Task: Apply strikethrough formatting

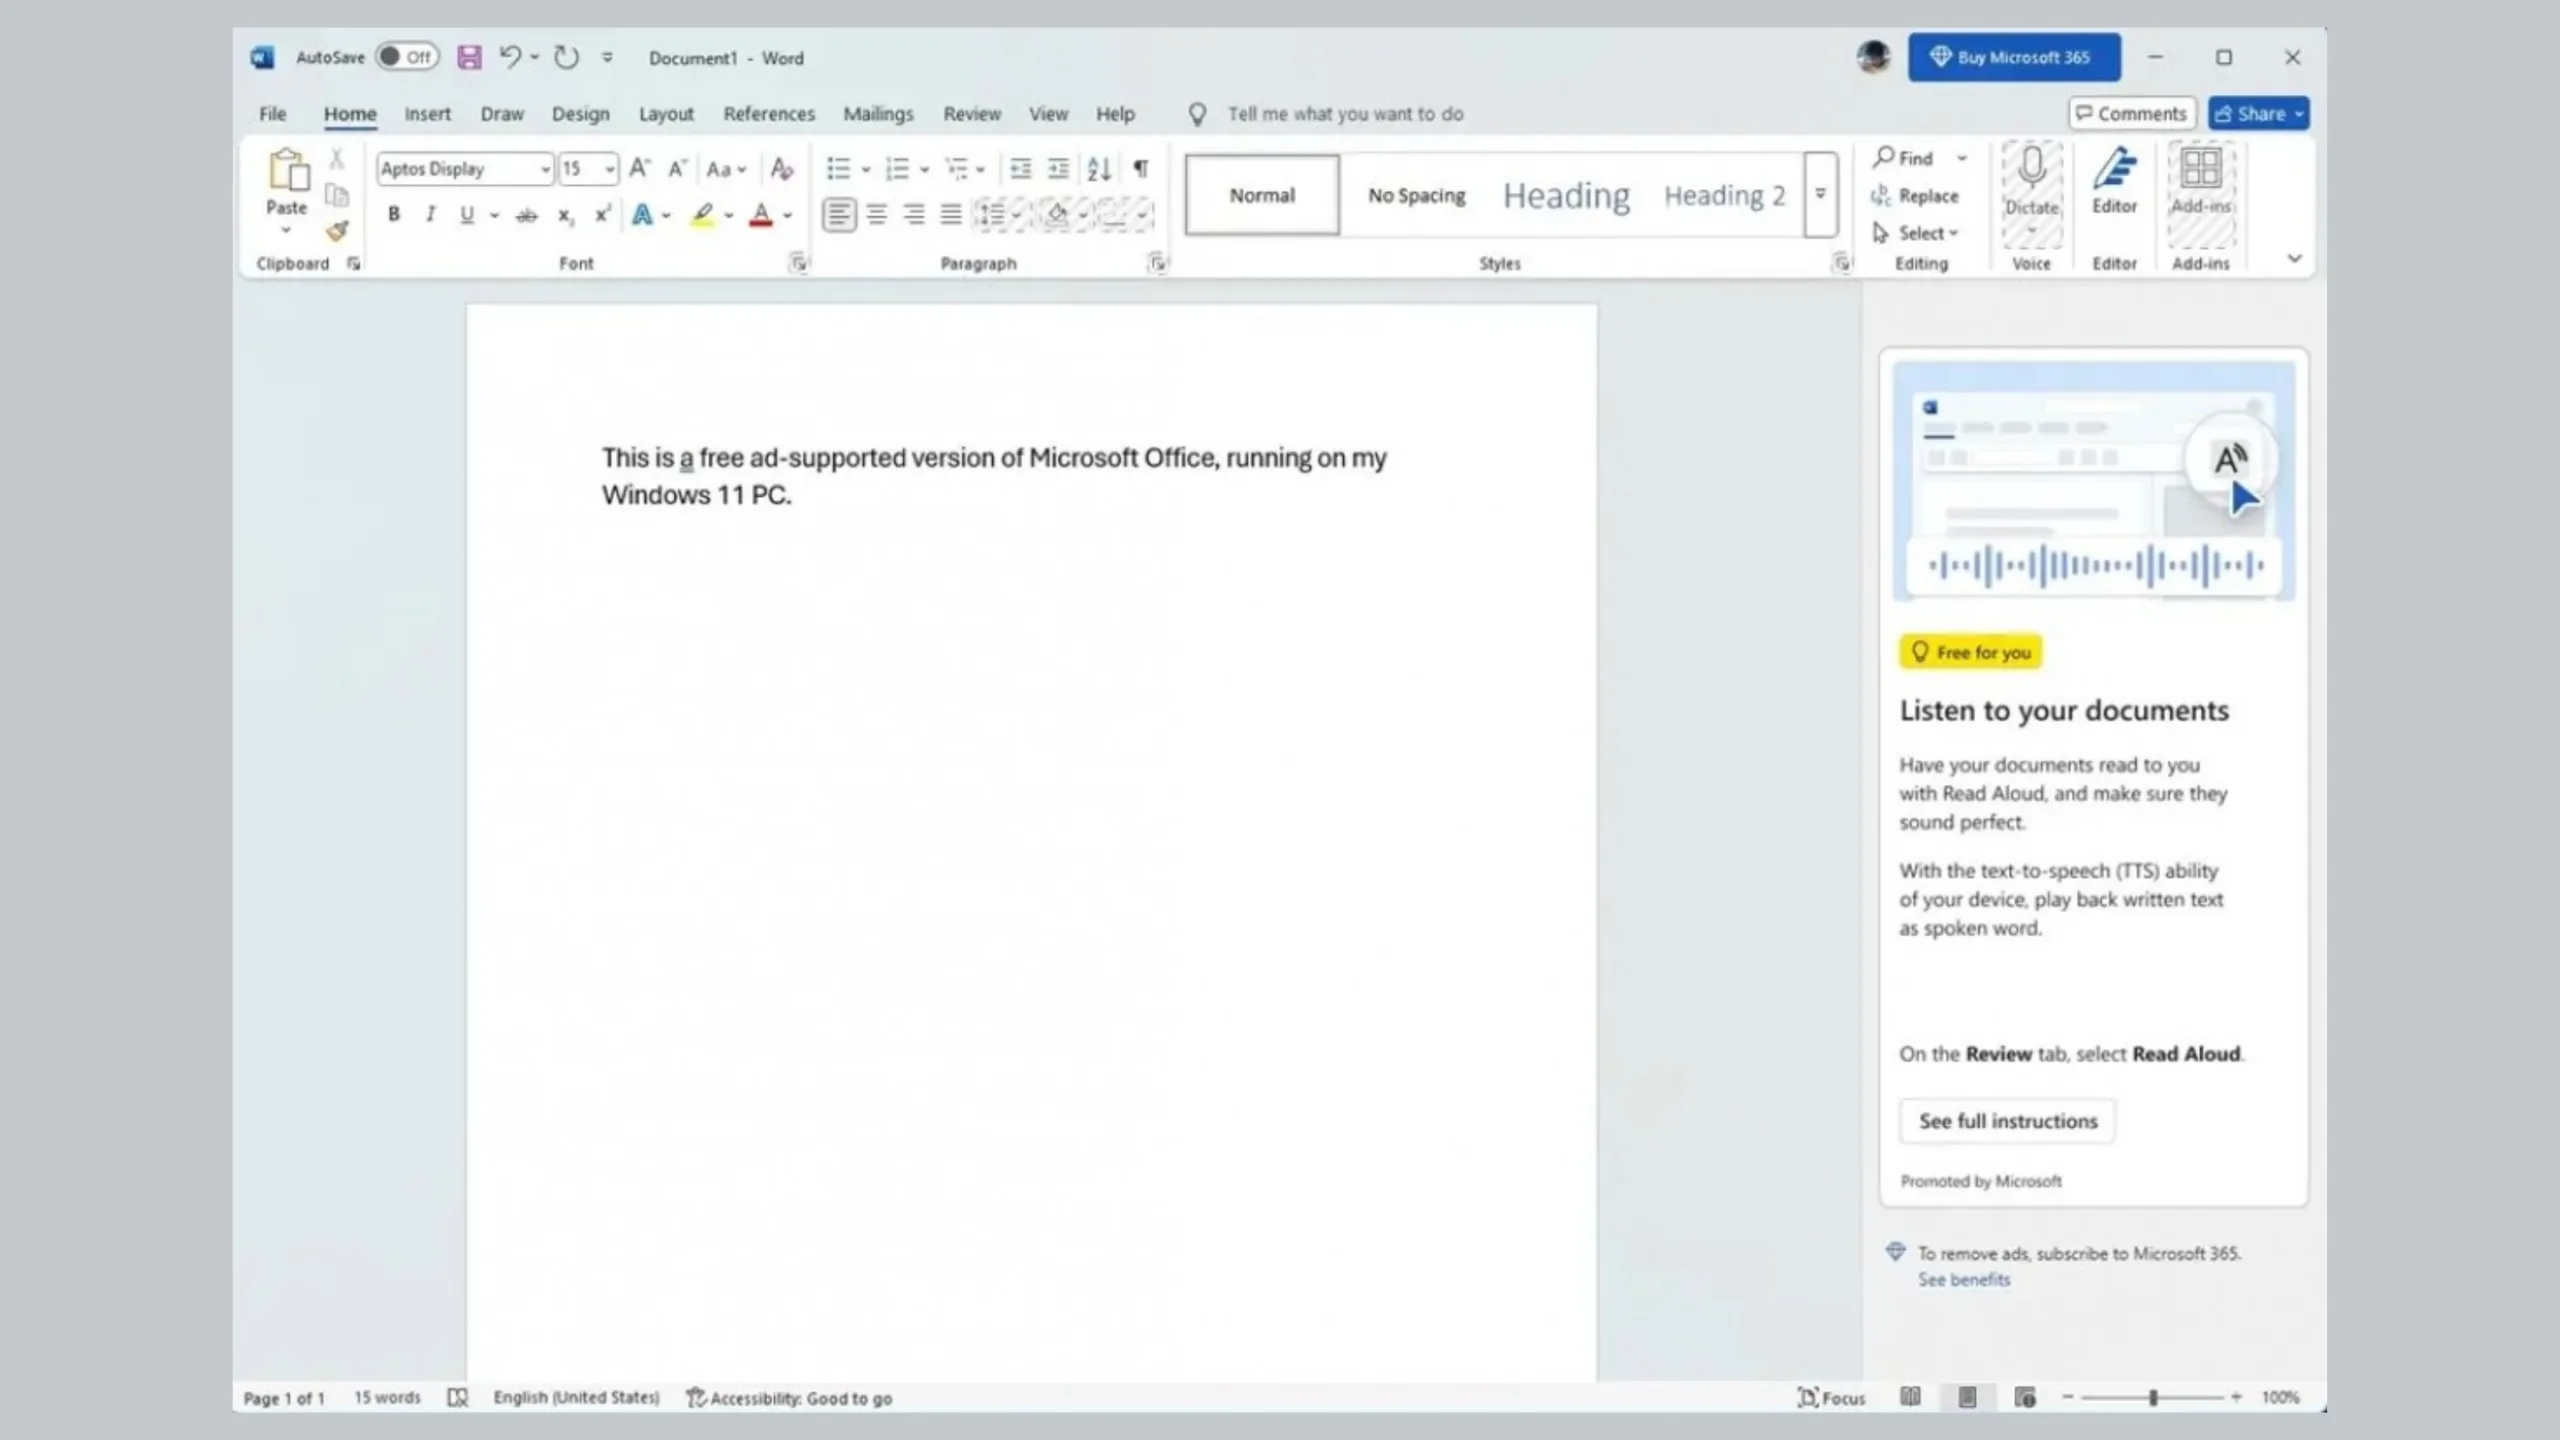Action: pos(526,215)
